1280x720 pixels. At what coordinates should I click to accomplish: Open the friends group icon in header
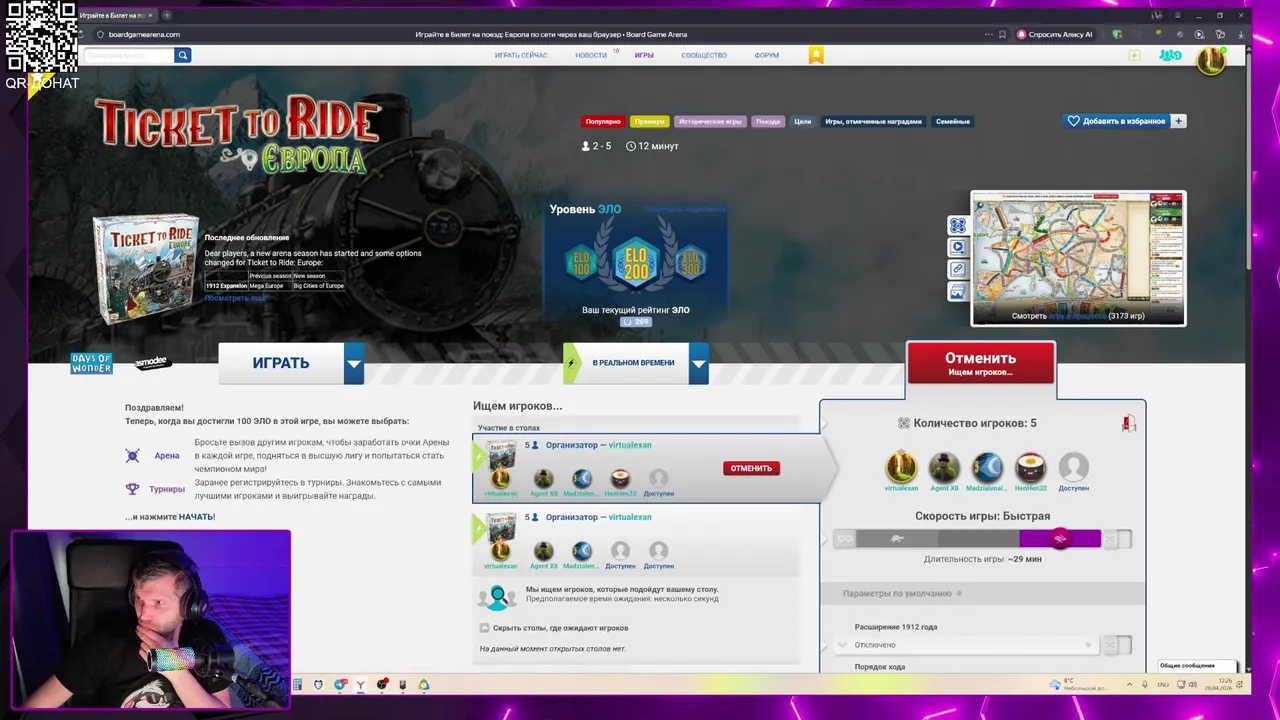(1169, 55)
